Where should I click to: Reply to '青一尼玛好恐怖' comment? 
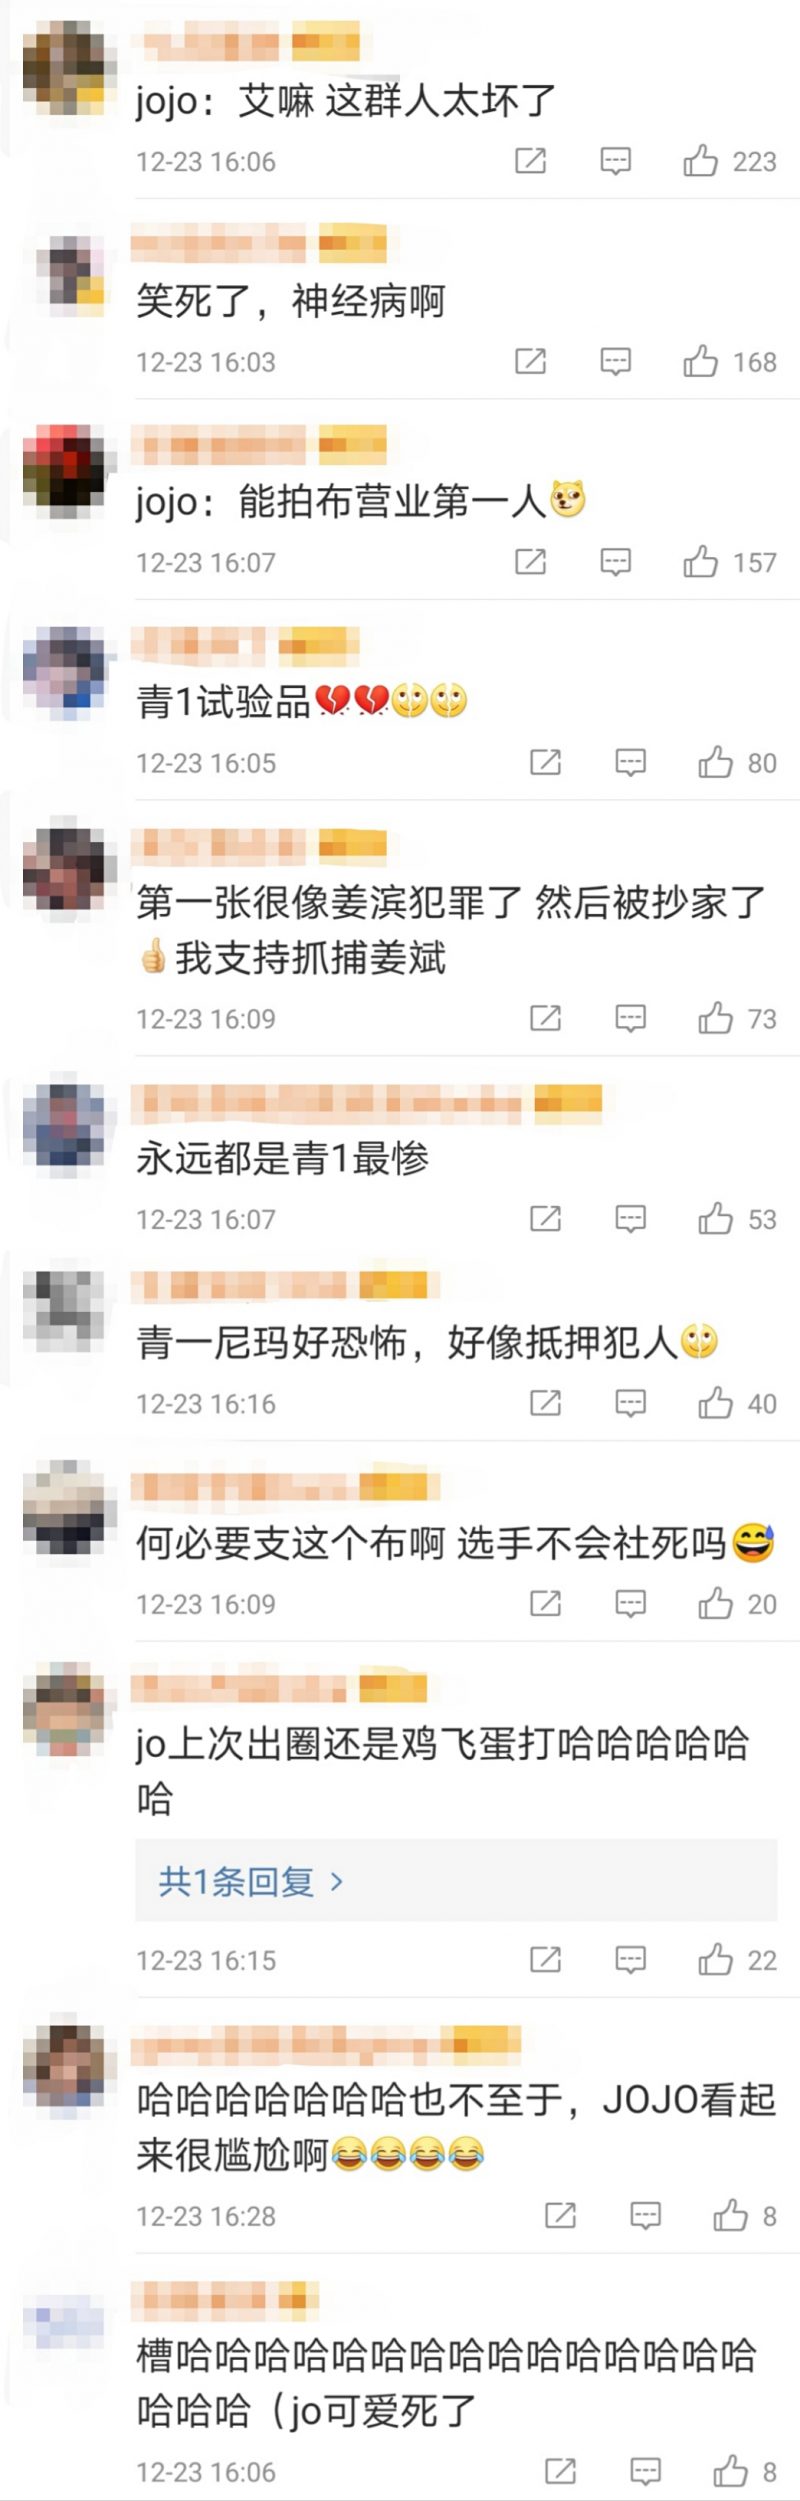pos(630,1403)
